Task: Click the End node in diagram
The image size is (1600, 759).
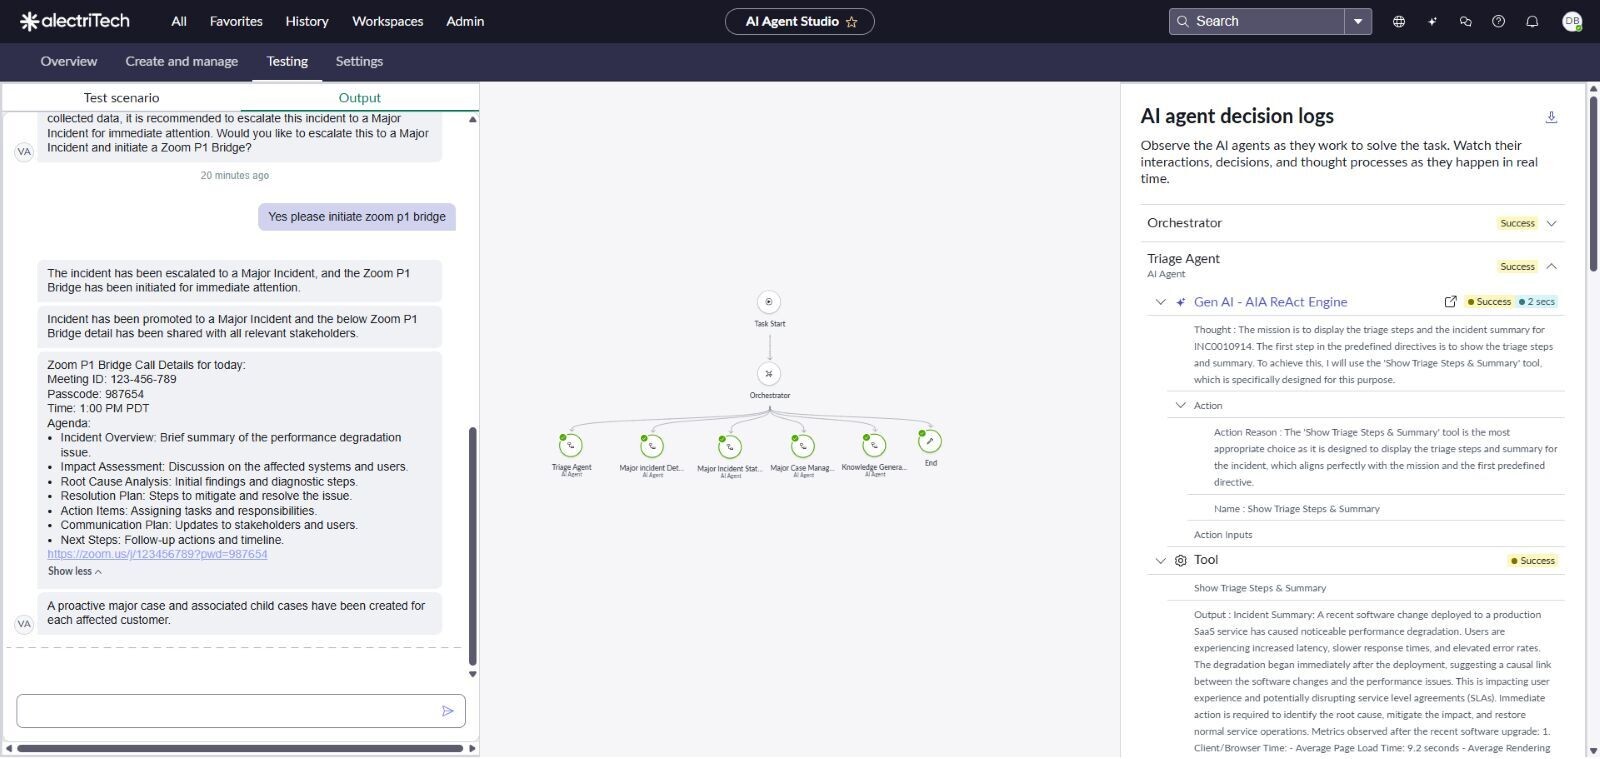Action: pos(930,442)
